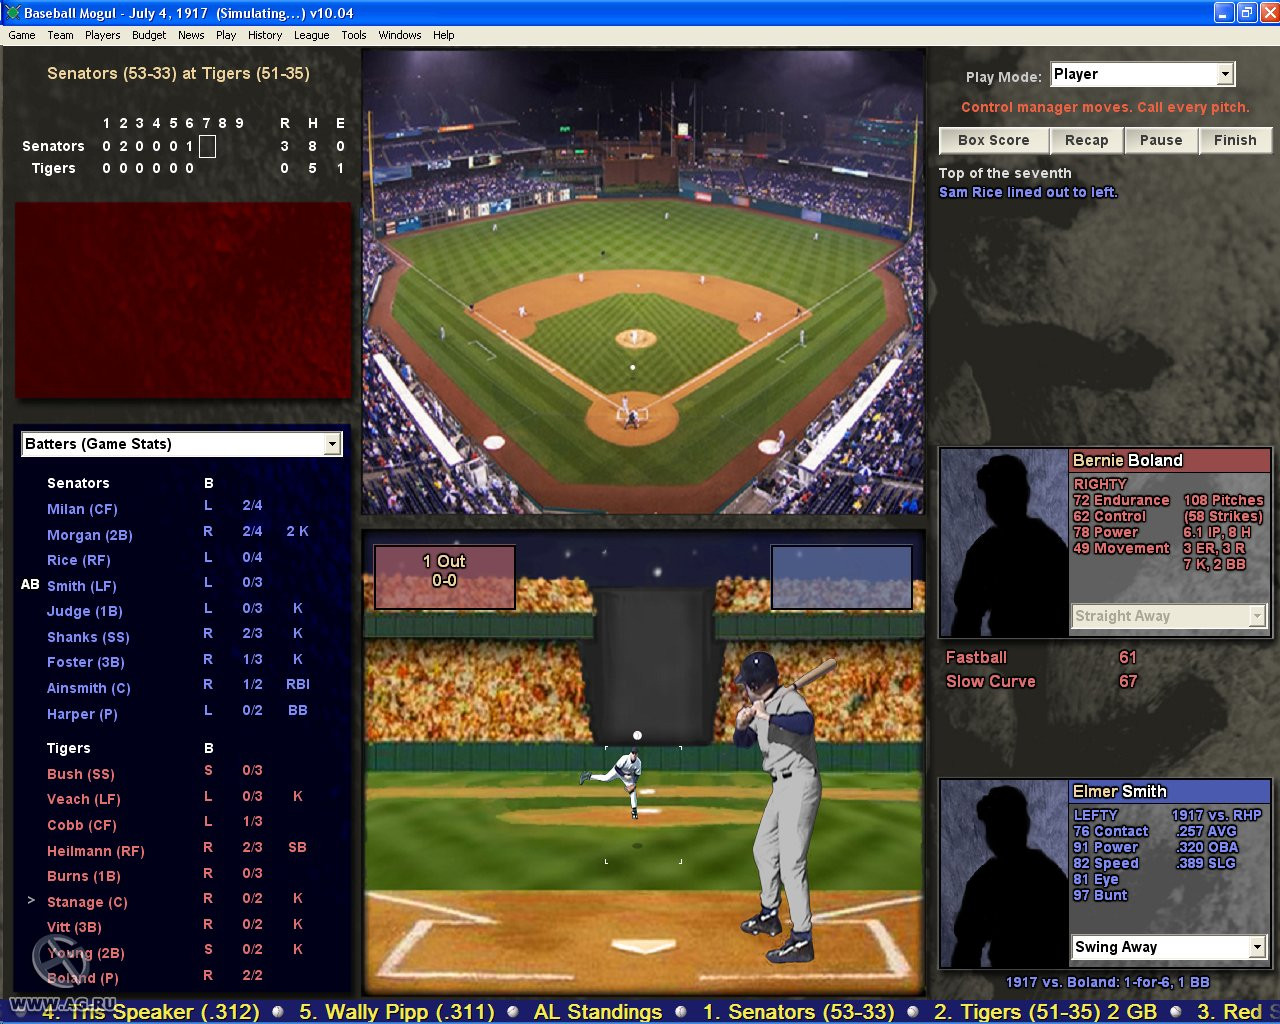Select Smith (LF) in Senators lineup
The height and width of the screenshot is (1024, 1280).
[82, 586]
